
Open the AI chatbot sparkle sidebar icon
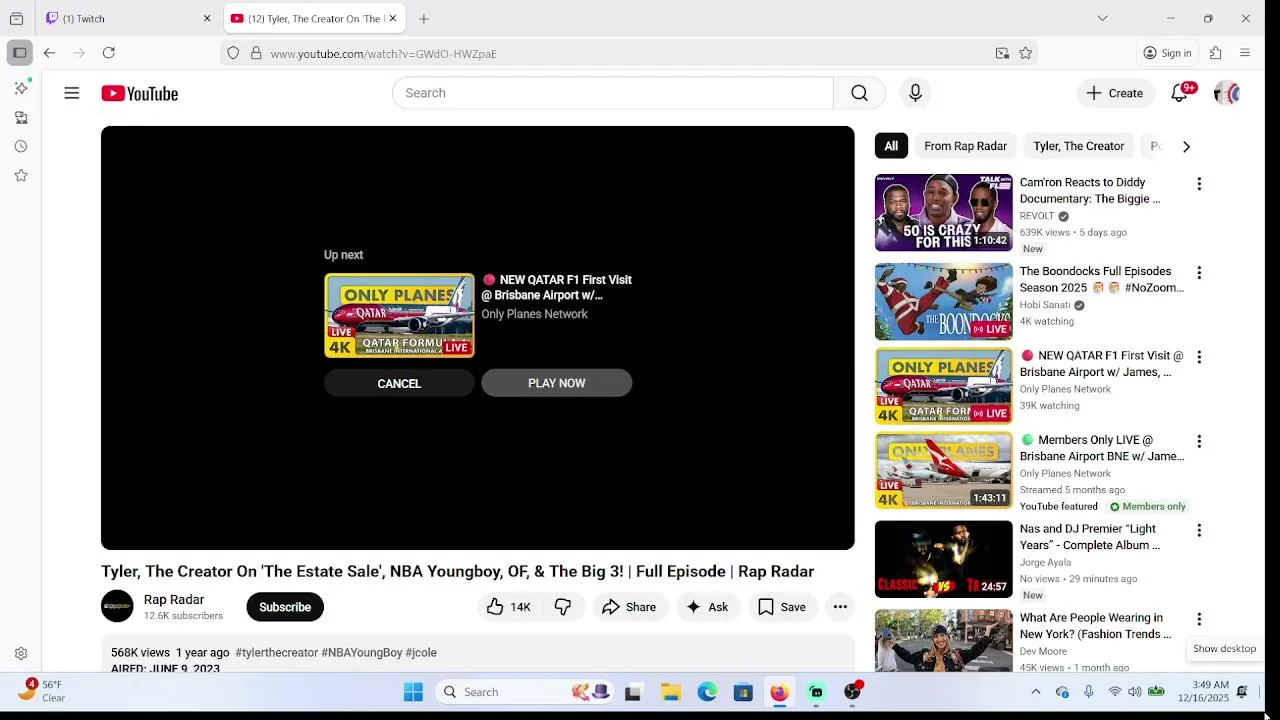(x=21, y=88)
